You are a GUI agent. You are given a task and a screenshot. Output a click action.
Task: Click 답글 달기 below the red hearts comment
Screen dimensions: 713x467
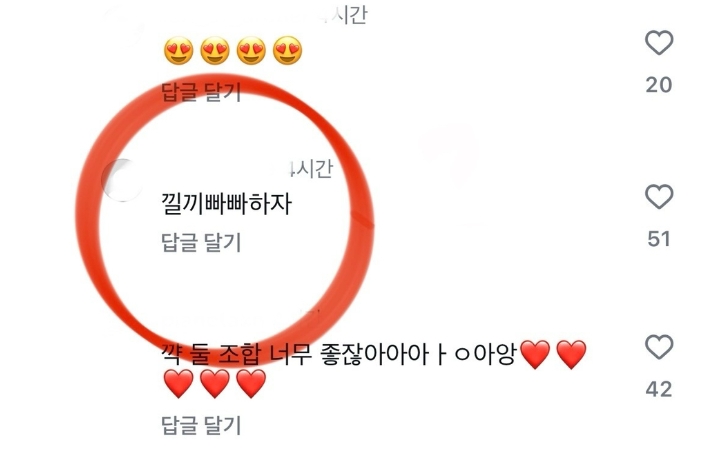pyautogui.click(x=201, y=425)
